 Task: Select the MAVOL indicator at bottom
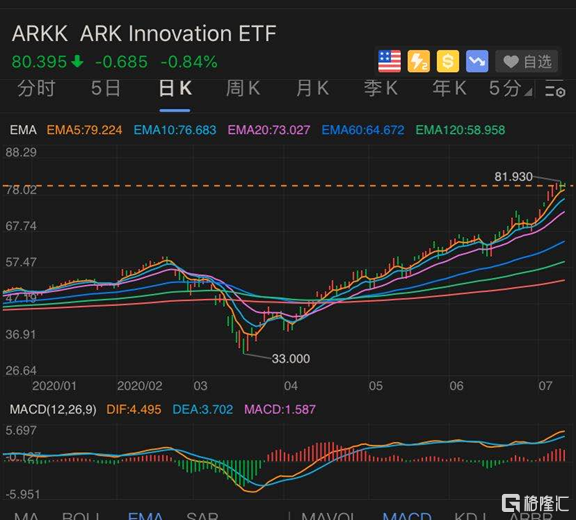pyautogui.click(x=328, y=516)
